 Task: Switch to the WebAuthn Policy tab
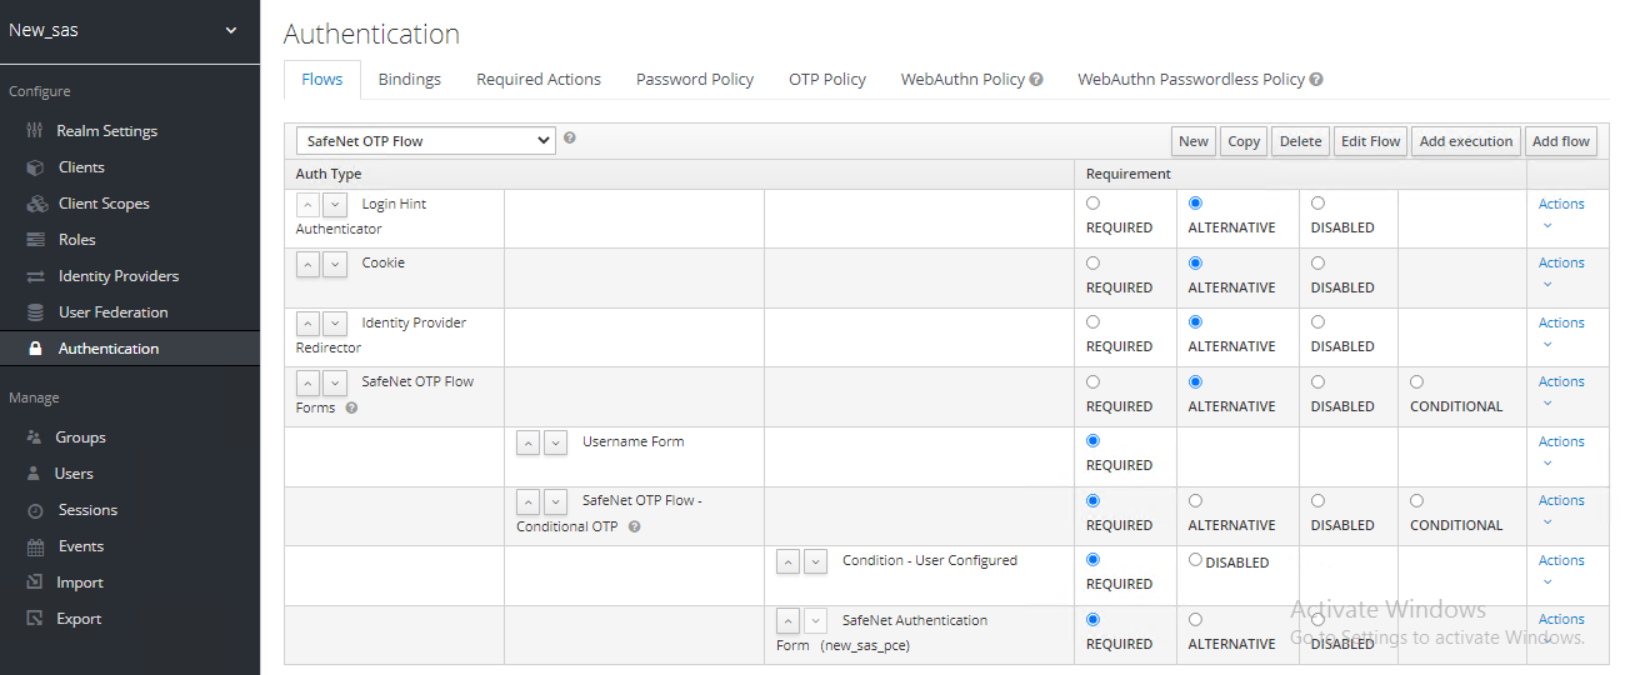(x=963, y=79)
